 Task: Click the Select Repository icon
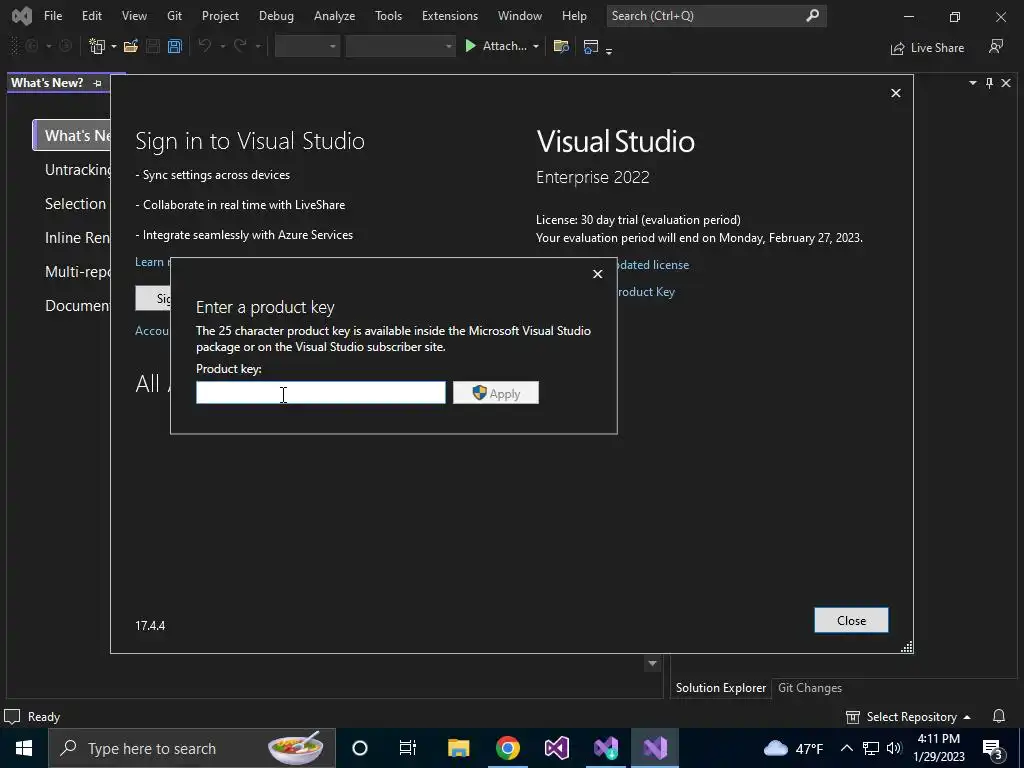852,717
